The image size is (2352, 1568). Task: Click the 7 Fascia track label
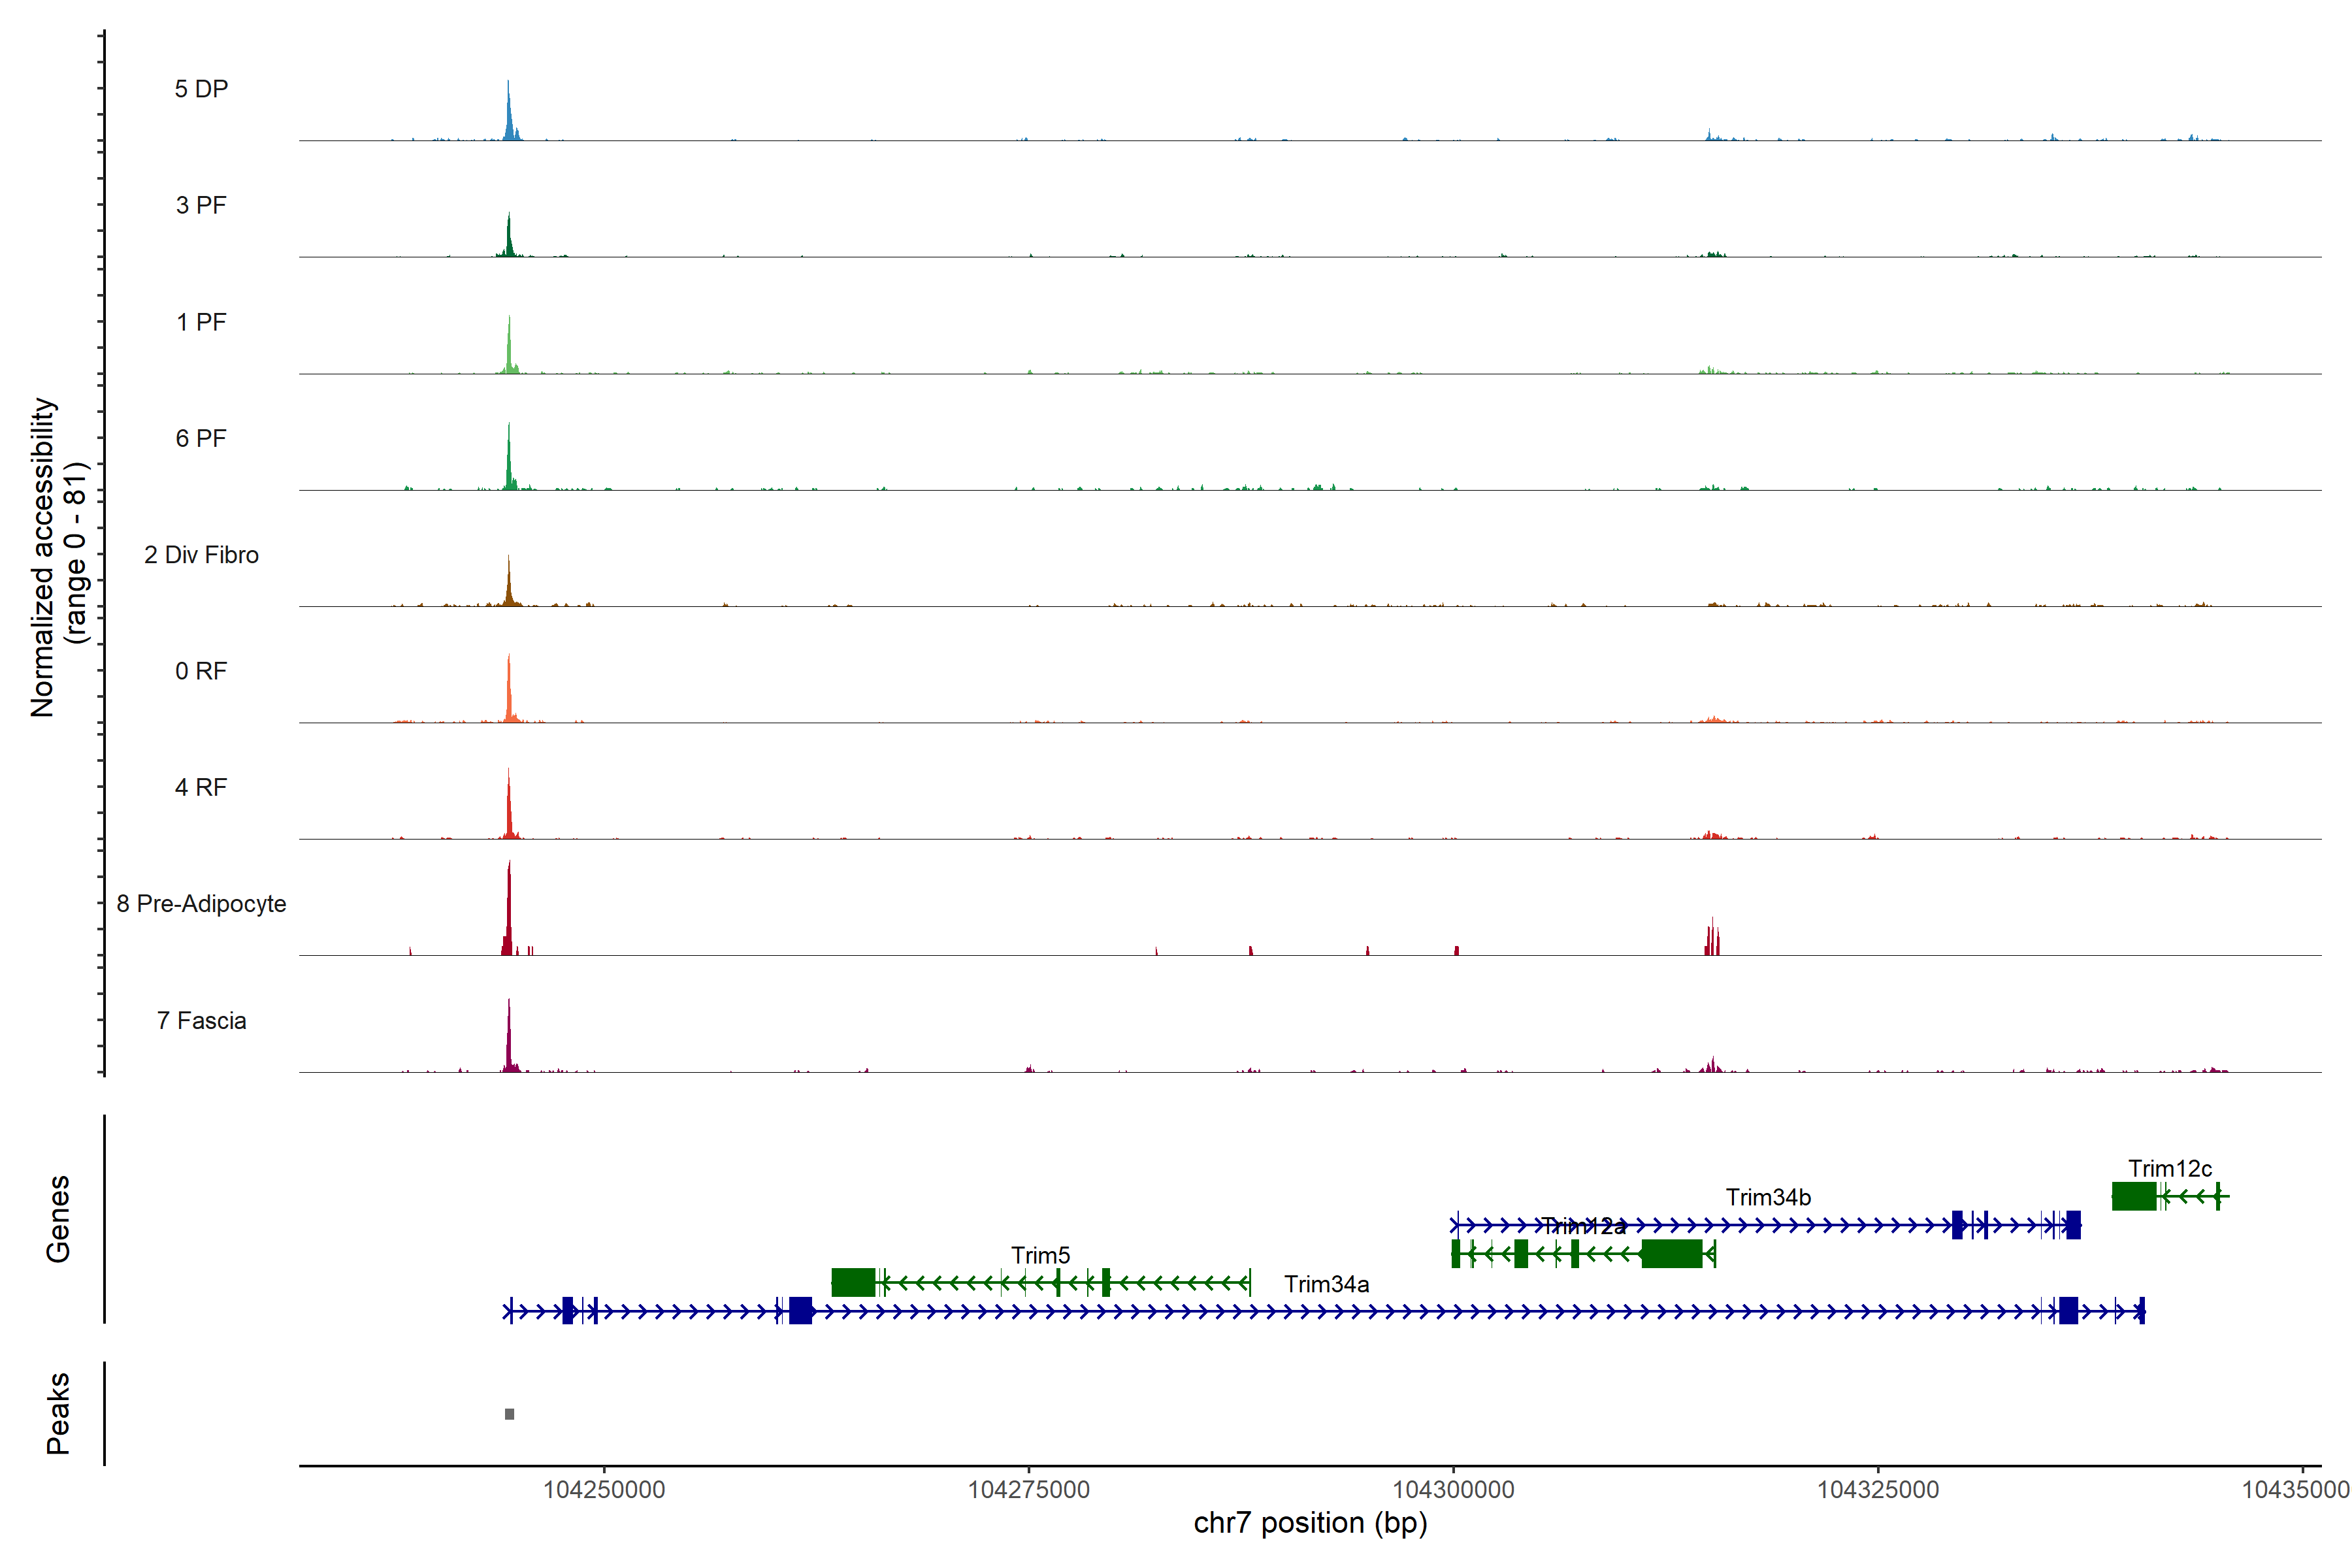201,1021
